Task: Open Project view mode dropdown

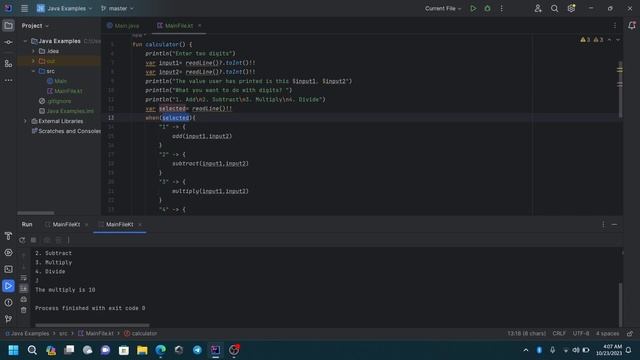Action: (35, 26)
